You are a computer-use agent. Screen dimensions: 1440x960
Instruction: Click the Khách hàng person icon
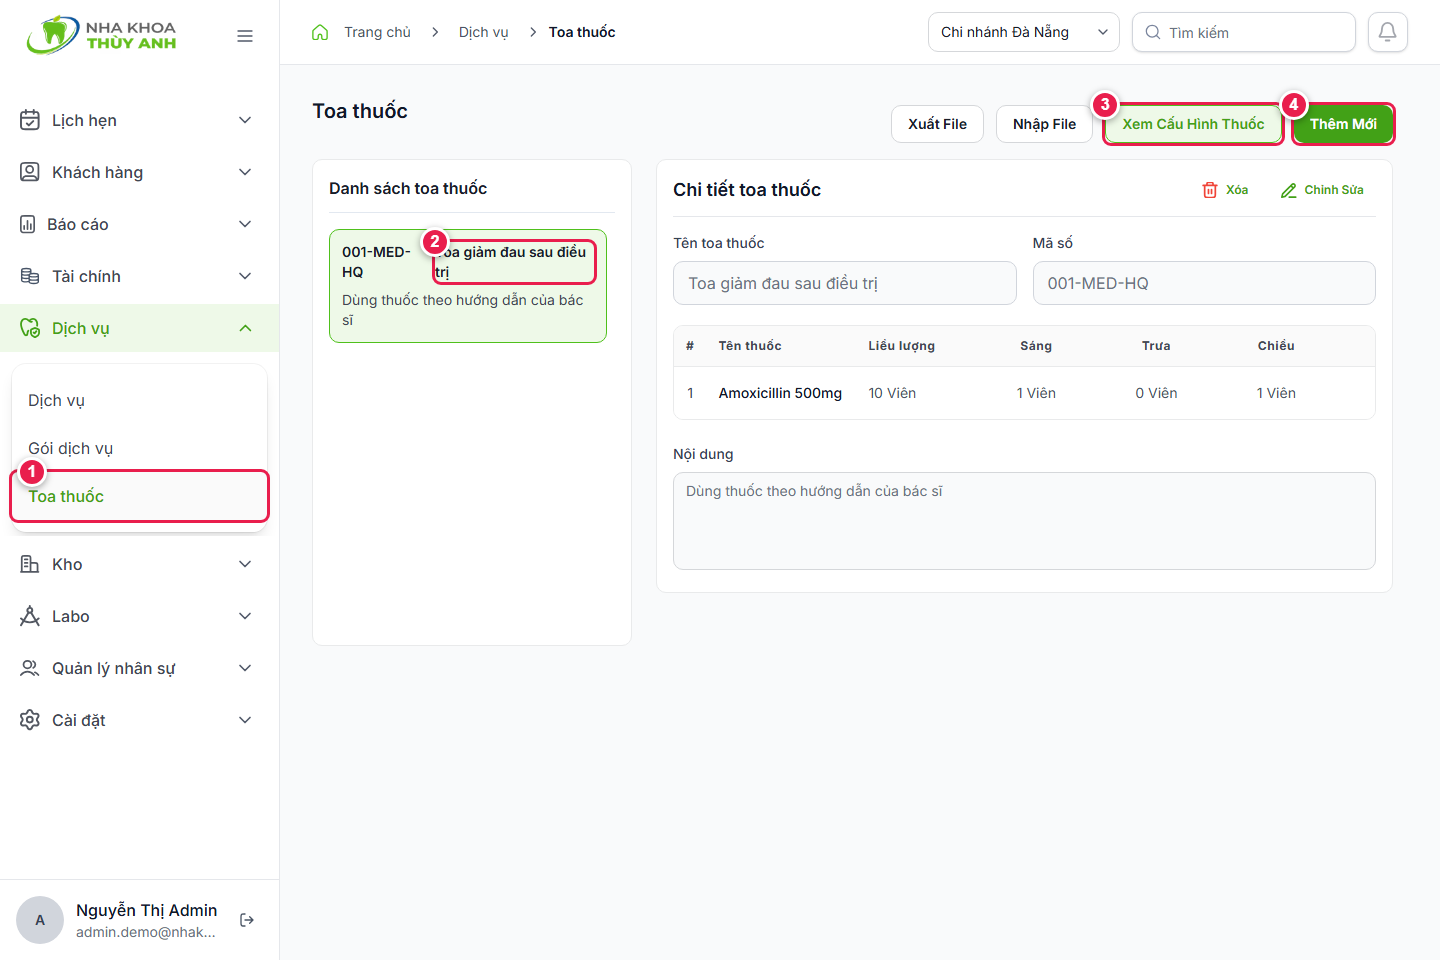coord(30,172)
